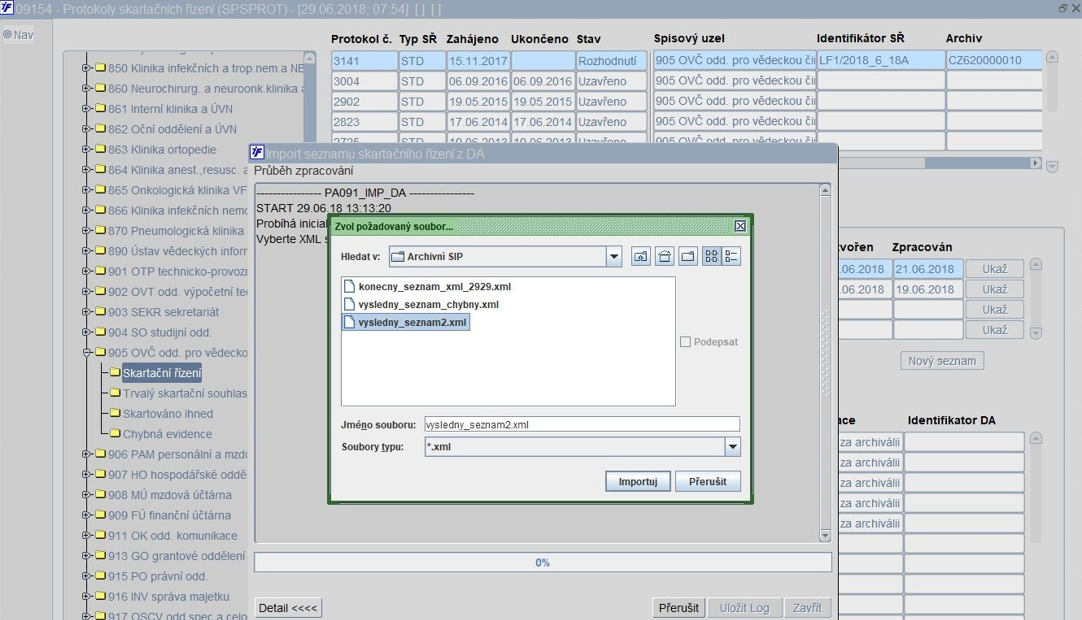Collapse the 905 OVČ odd. tree node
This screenshot has width=1082, height=620.
click(87, 353)
